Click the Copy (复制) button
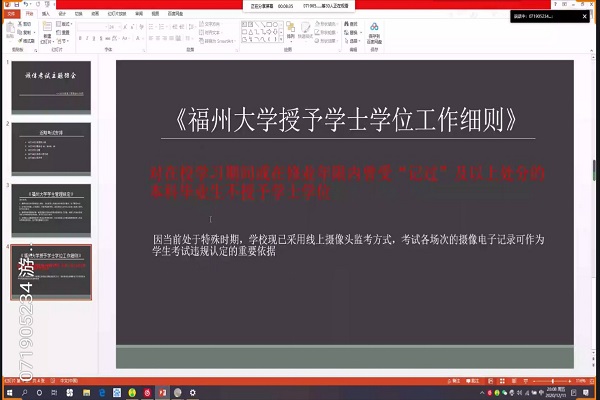Screen dimensions: 600x400 point(26,32)
